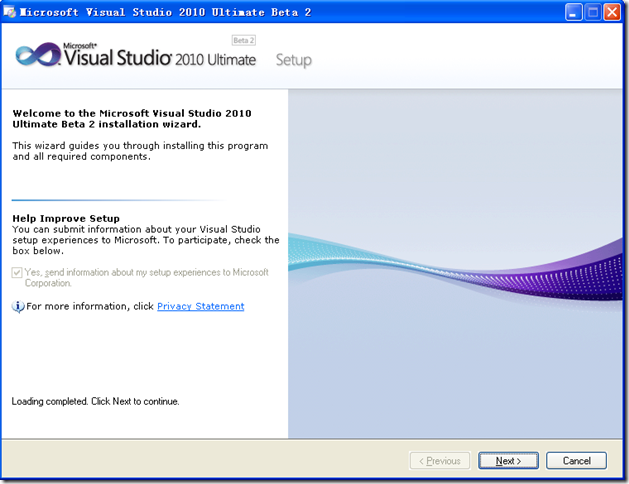Image resolution: width=629 pixels, height=484 pixels.
Task: Click the Beta 2 badge
Action: tap(243, 40)
